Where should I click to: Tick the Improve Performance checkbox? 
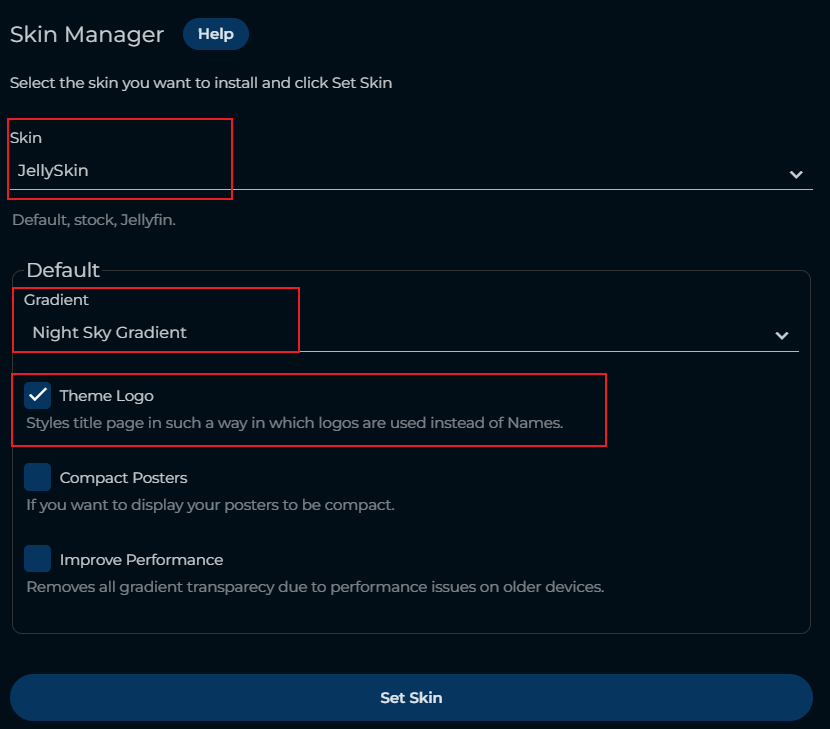[38, 559]
